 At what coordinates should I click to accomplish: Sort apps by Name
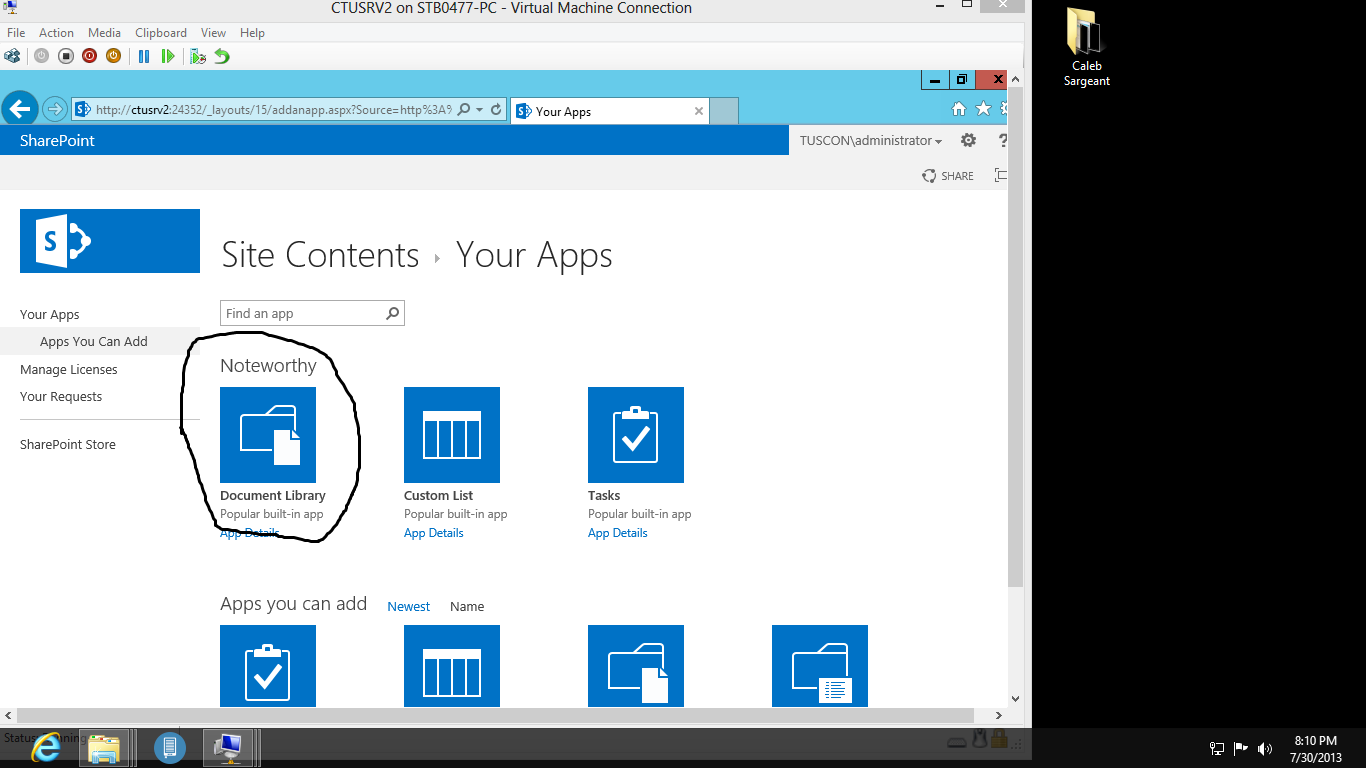pos(467,606)
